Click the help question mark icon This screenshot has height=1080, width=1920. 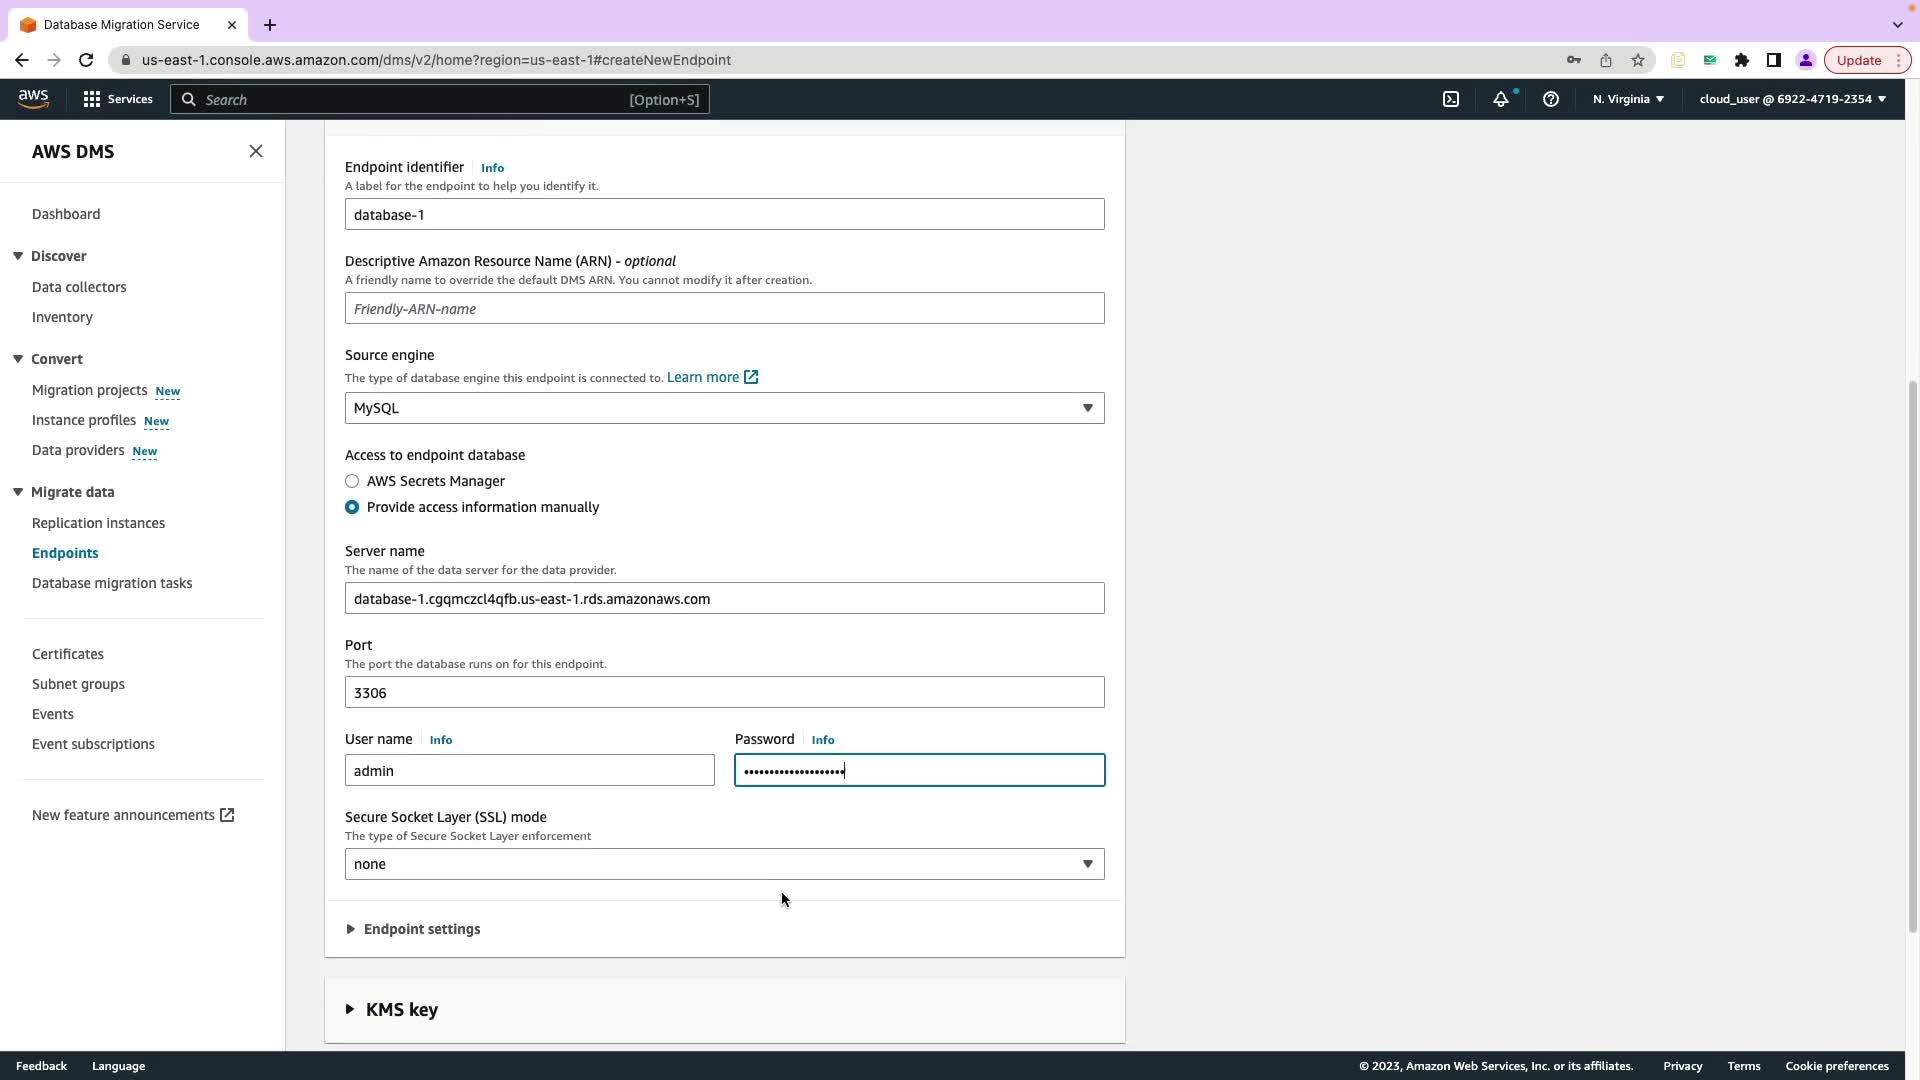point(1550,99)
